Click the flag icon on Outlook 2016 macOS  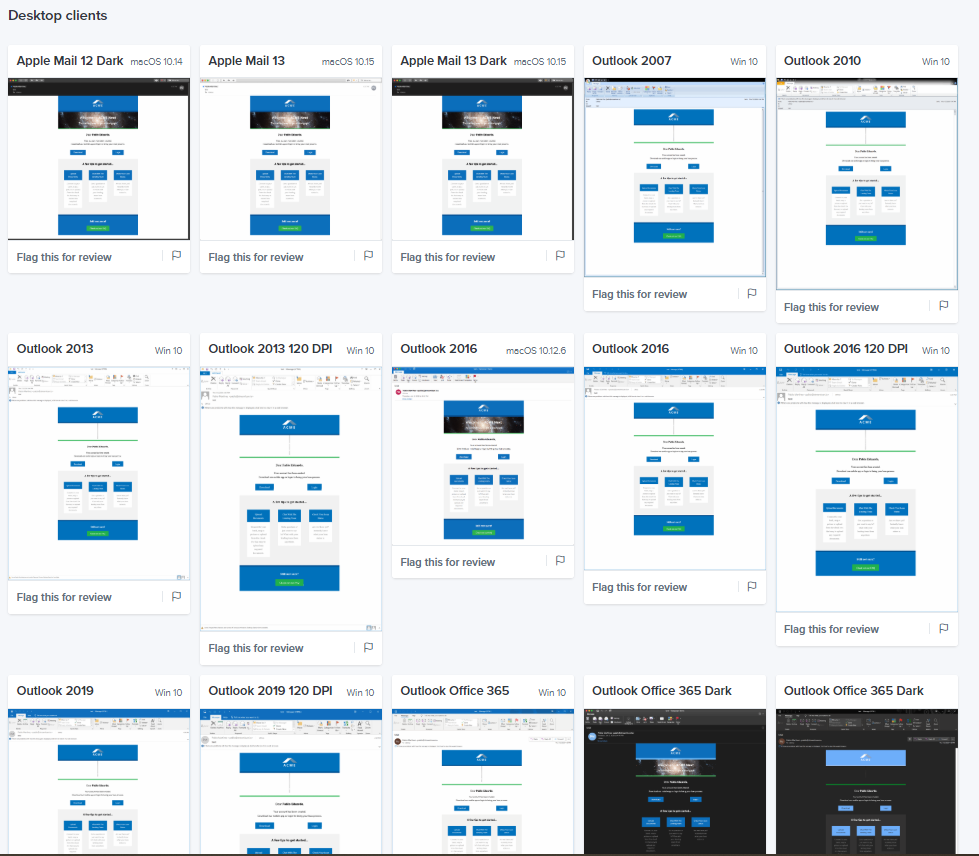pos(560,562)
